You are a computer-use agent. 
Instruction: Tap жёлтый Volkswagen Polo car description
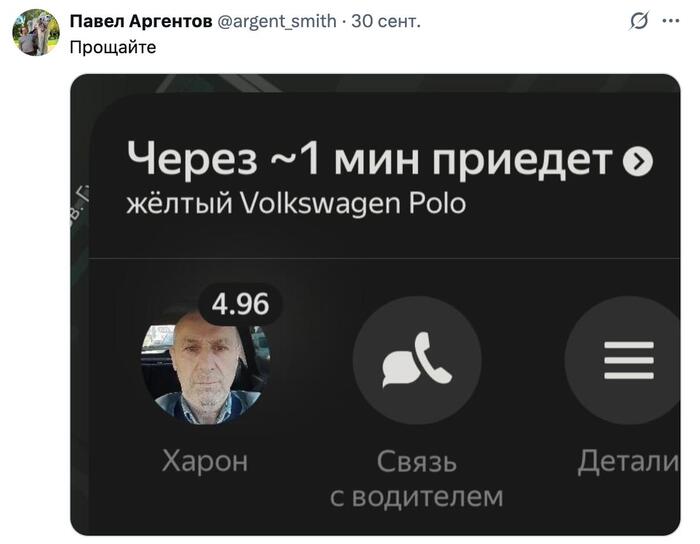[296, 203]
